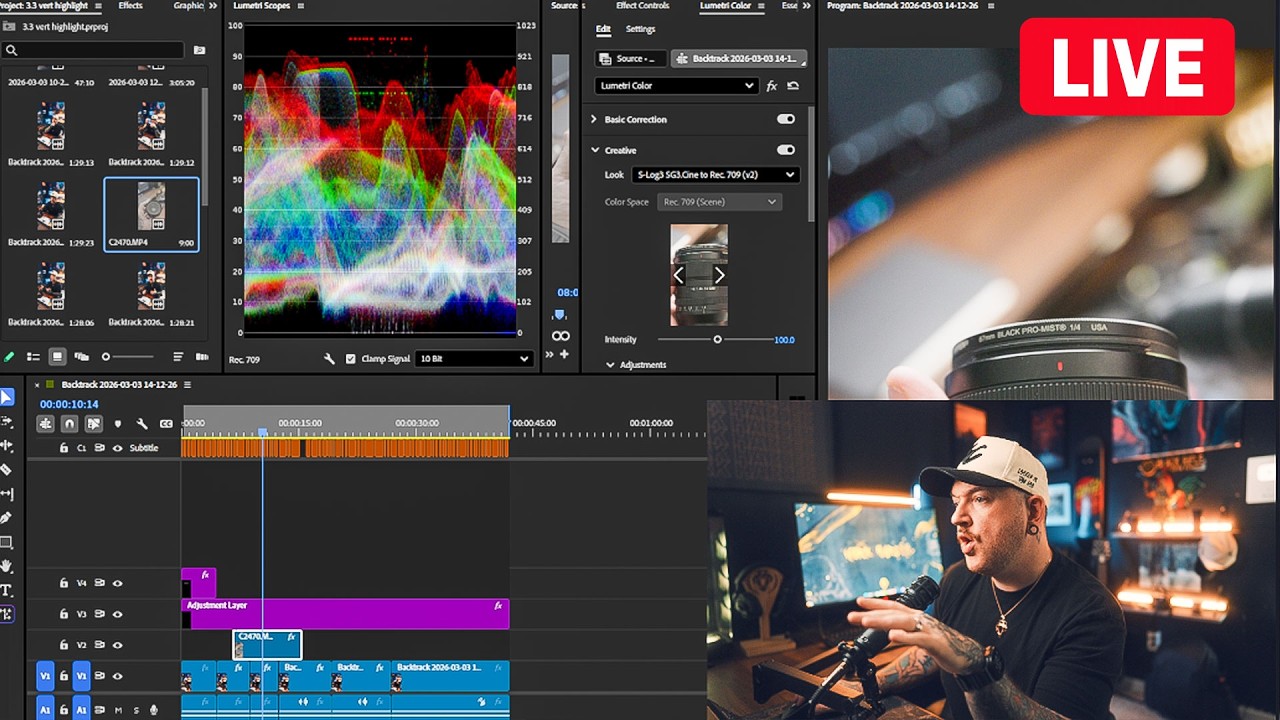This screenshot has width=1280, height=720.
Task: Click the fx icon next to Lumetri Color dropdown
Action: pos(772,86)
